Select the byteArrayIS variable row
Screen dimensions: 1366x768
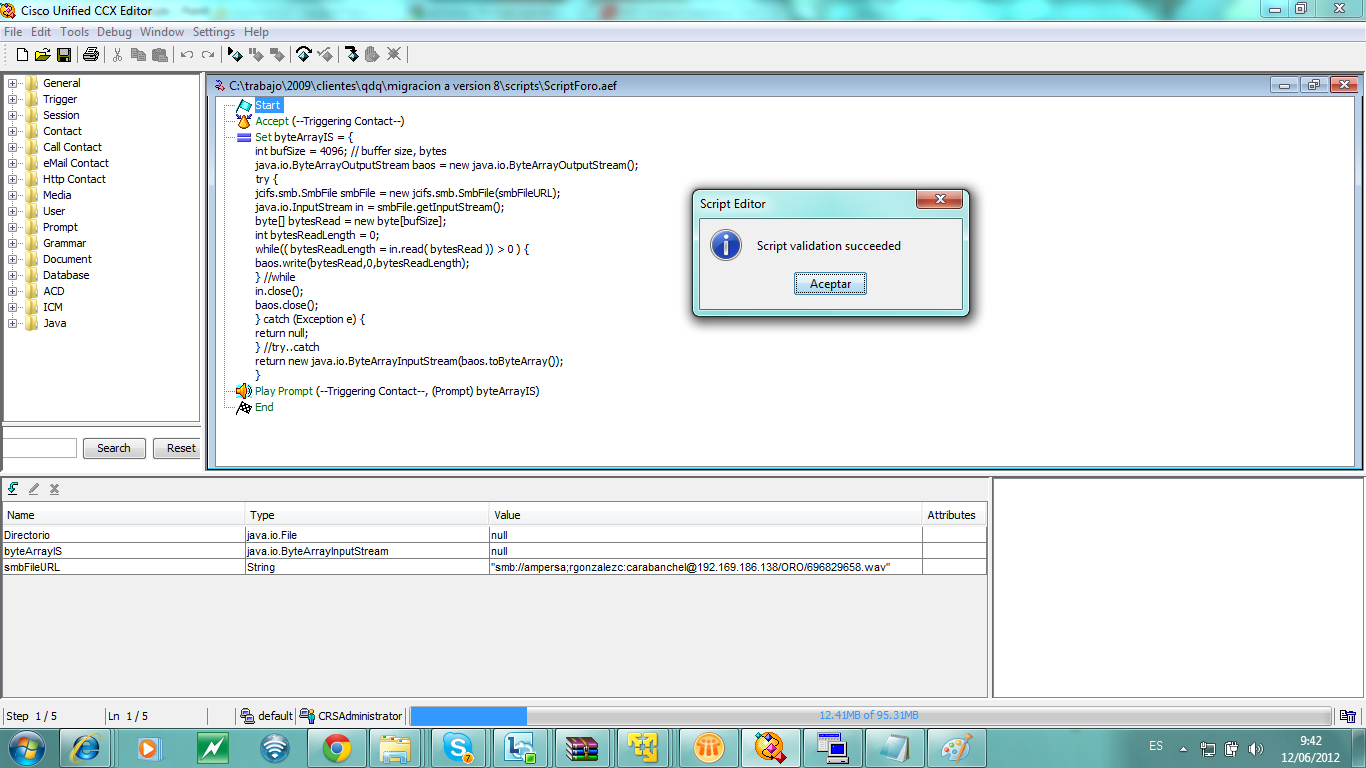tap(494, 551)
